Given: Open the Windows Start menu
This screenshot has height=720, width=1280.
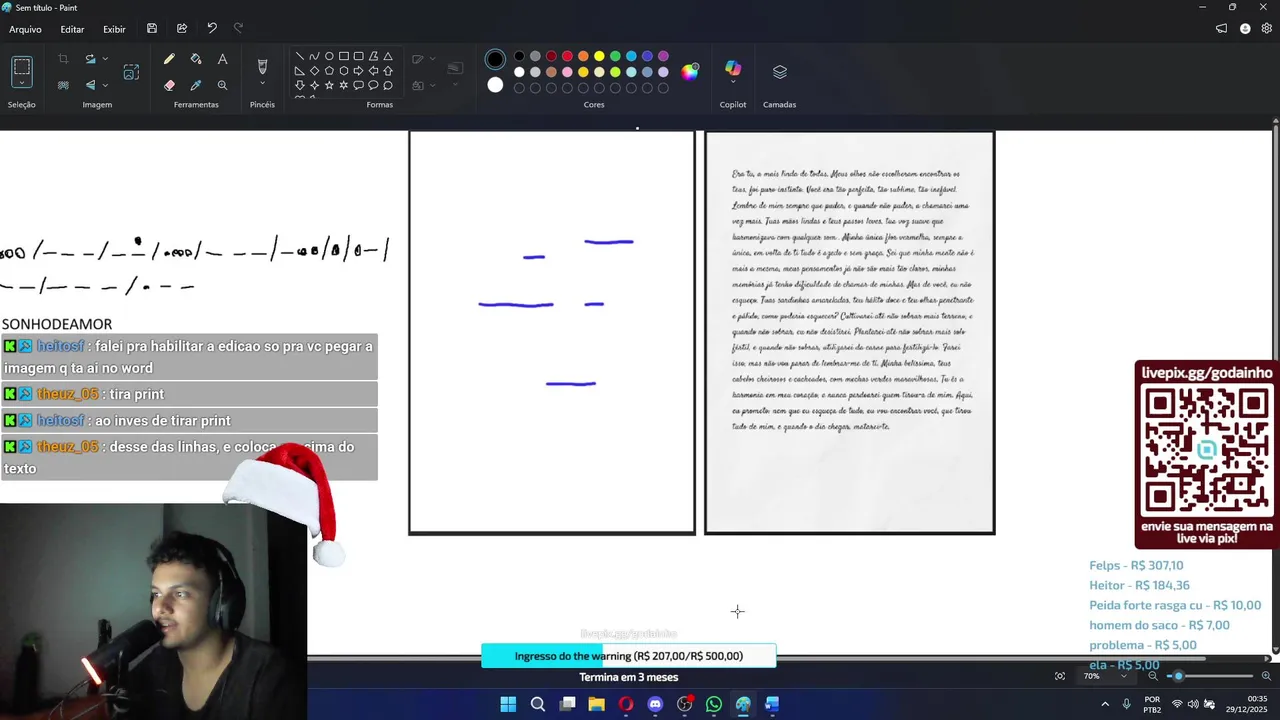Looking at the screenshot, I should point(508,704).
